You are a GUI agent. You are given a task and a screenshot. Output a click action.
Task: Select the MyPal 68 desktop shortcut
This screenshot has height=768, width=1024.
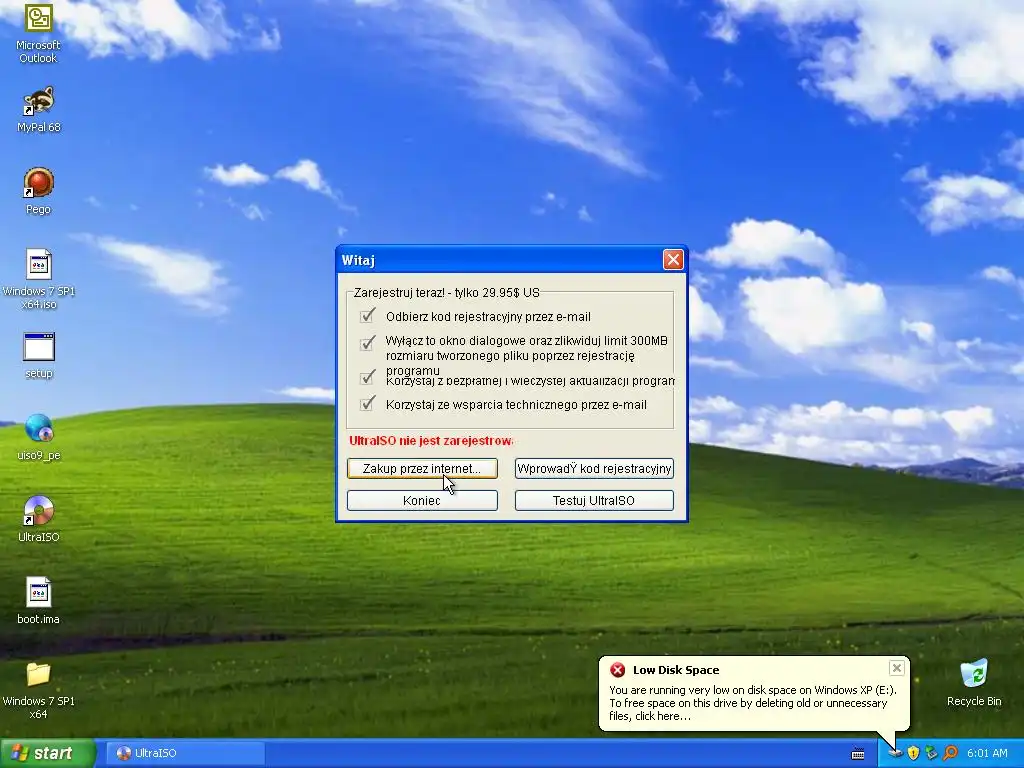pos(38,109)
